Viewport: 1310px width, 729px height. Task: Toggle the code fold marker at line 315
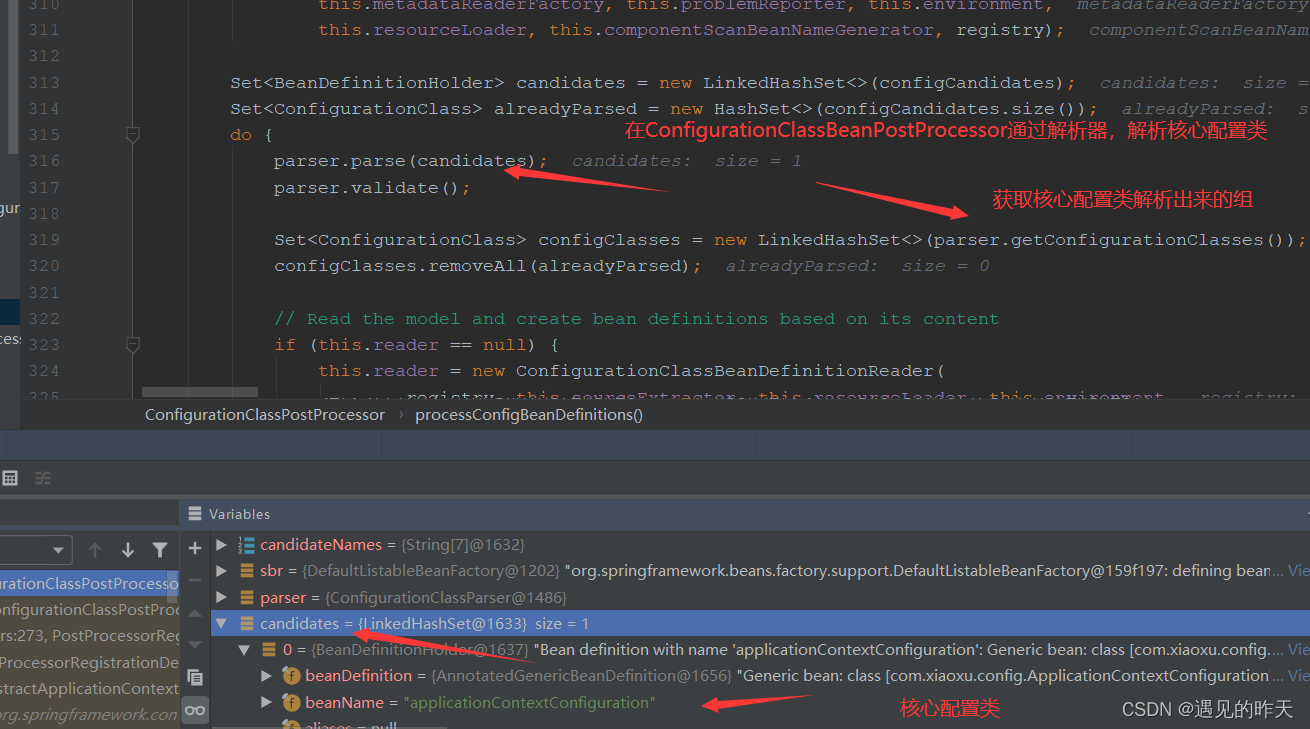132,134
